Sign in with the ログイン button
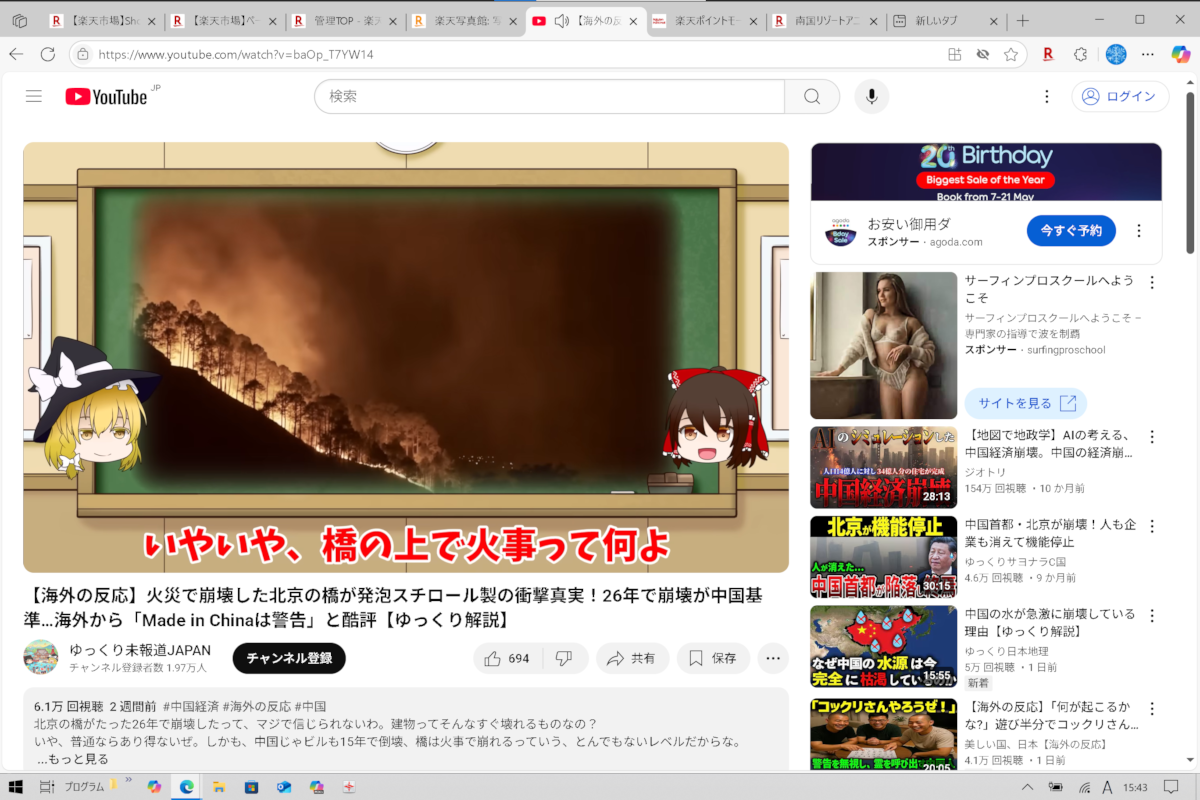This screenshot has width=1200, height=800. pos(1120,96)
